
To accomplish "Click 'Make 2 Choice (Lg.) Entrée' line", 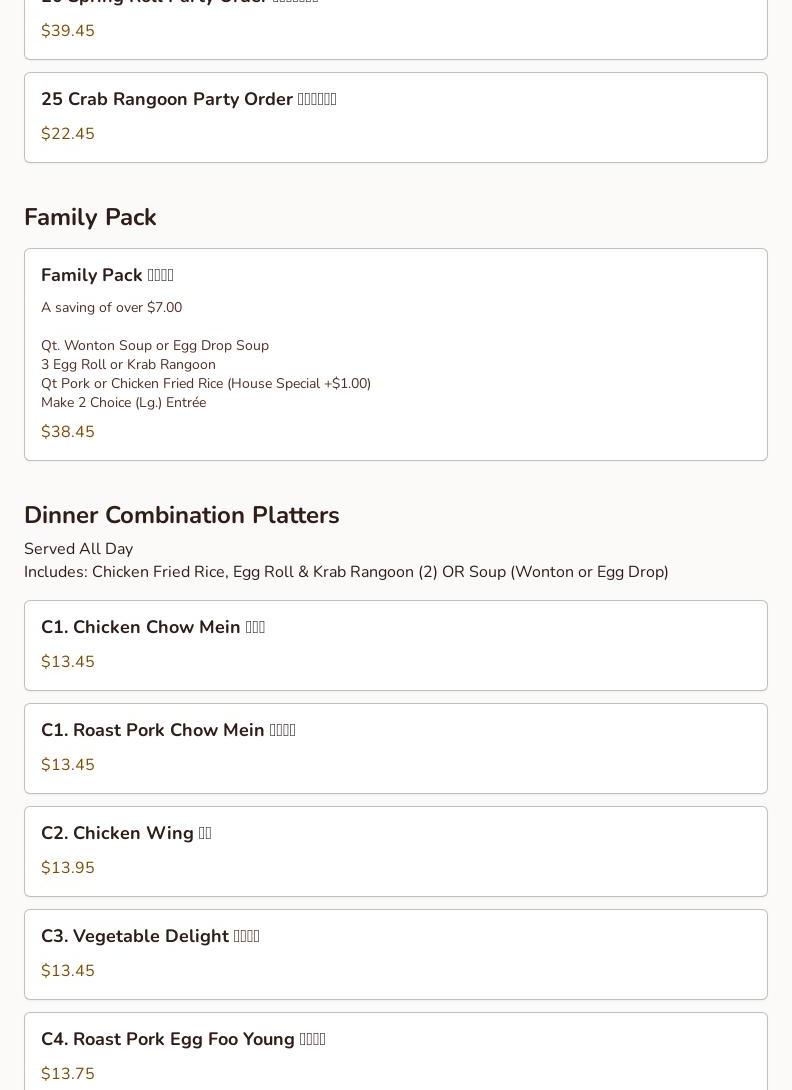I will point(123,402).
